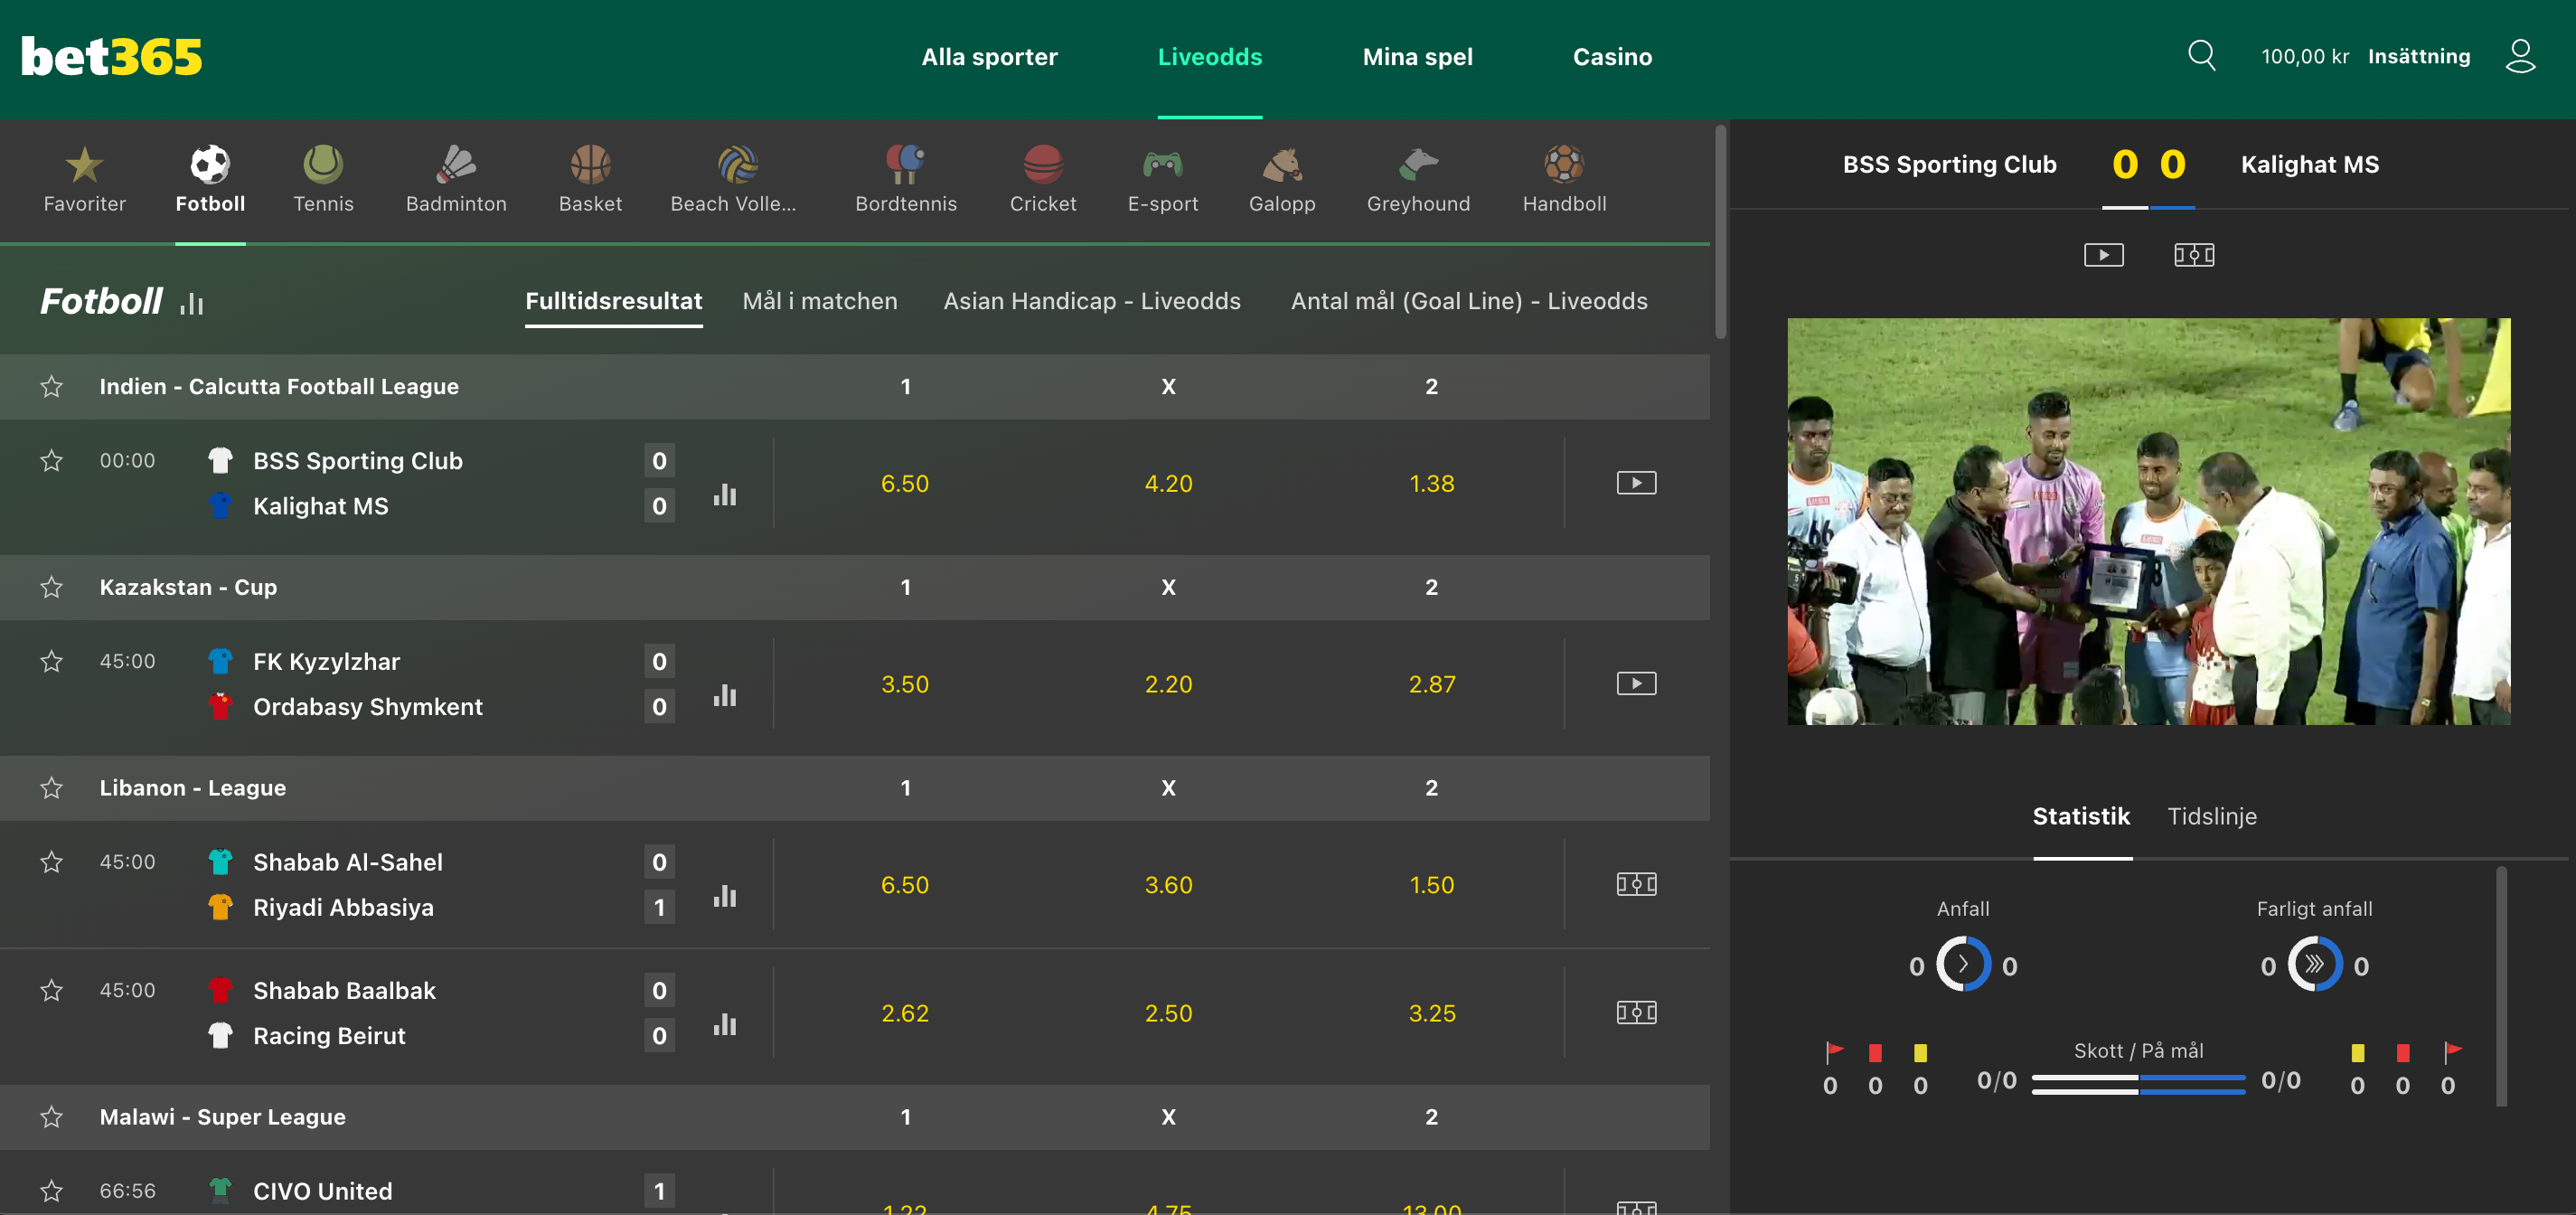Select the Handboll sport icon

pyautogui.click(x=1564, y=181)
